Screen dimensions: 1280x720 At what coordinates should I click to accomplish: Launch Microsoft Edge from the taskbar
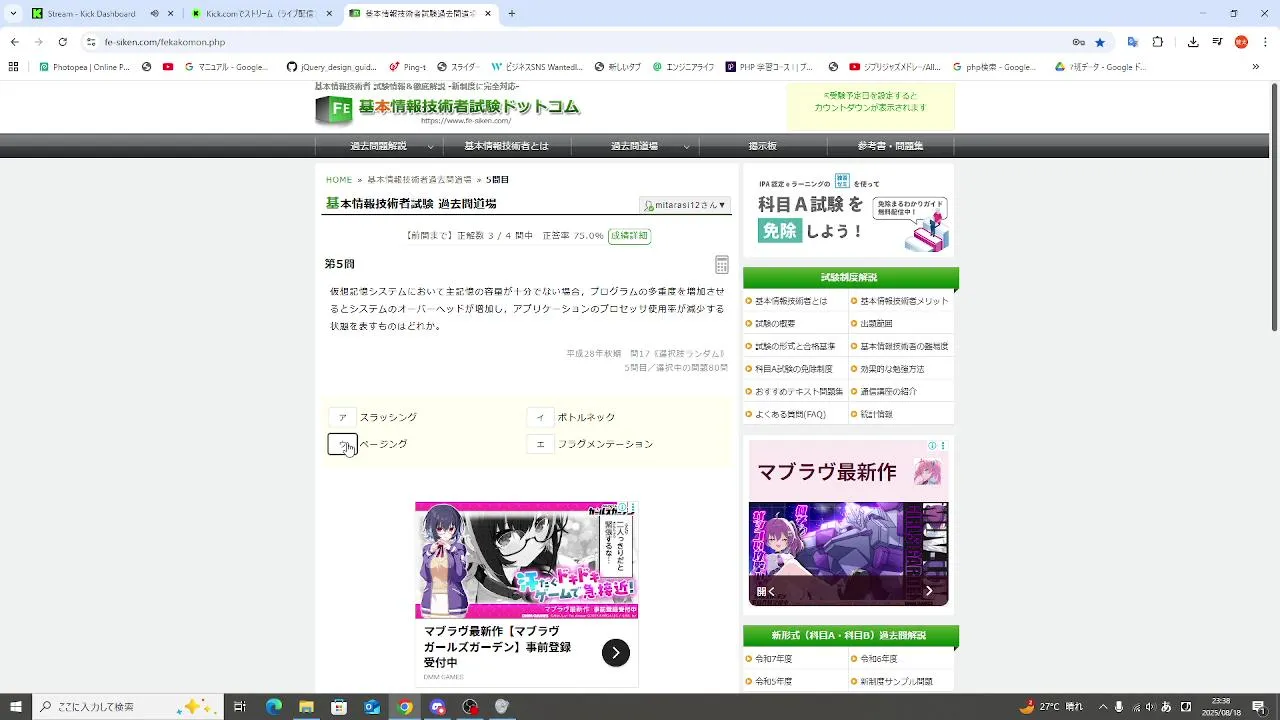pos(273,707)
